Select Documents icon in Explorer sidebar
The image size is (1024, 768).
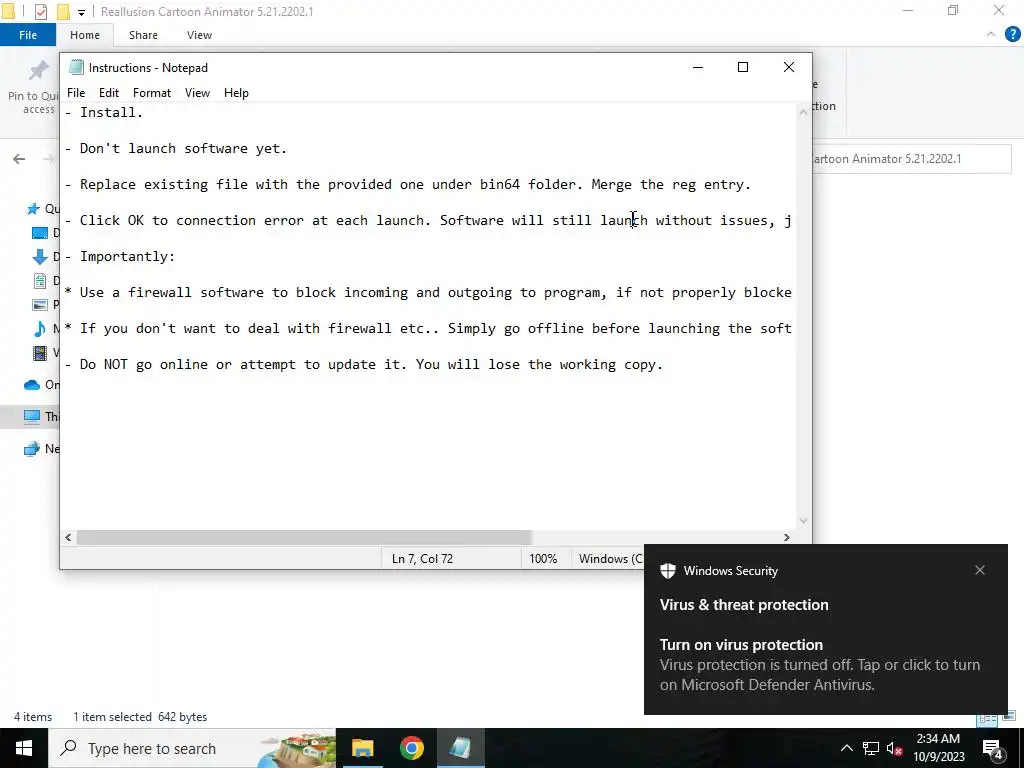[40, 281]
